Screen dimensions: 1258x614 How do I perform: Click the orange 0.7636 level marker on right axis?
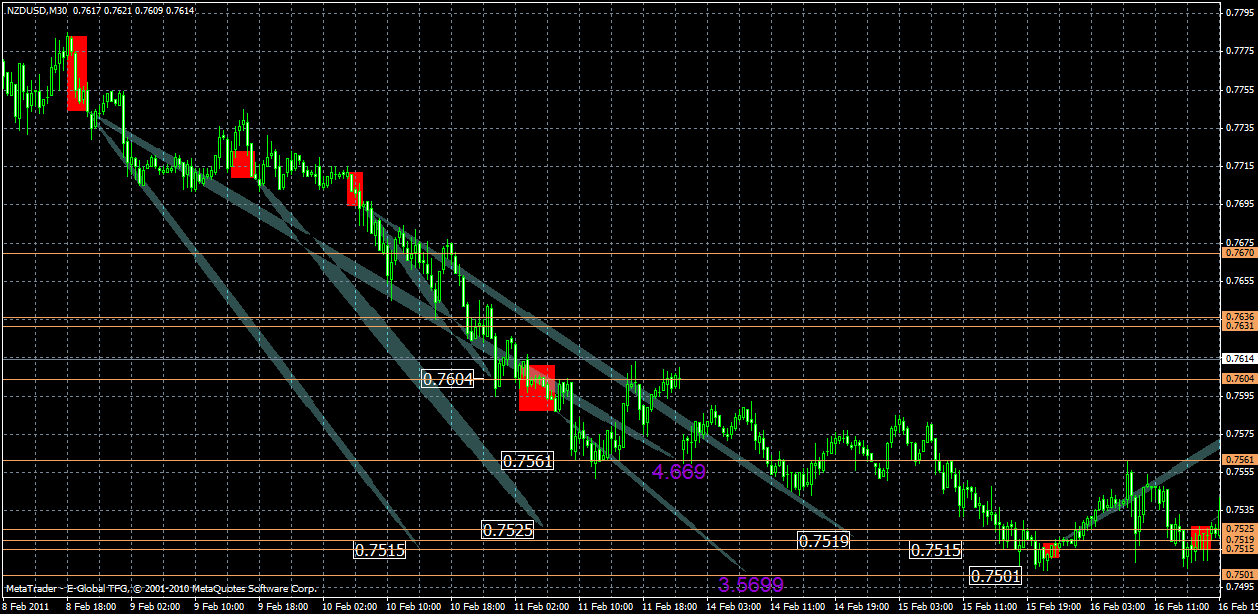click(x=1240, y=317)
